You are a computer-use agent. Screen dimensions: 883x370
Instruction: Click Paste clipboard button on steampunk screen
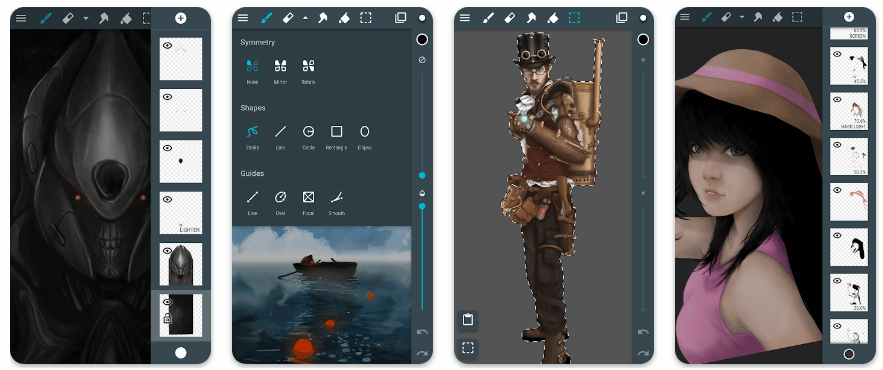[x=468, y=320]
